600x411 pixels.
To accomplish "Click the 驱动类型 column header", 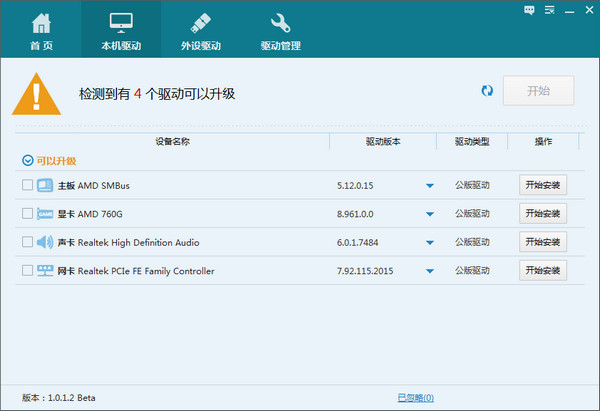I will click(472, 142).
